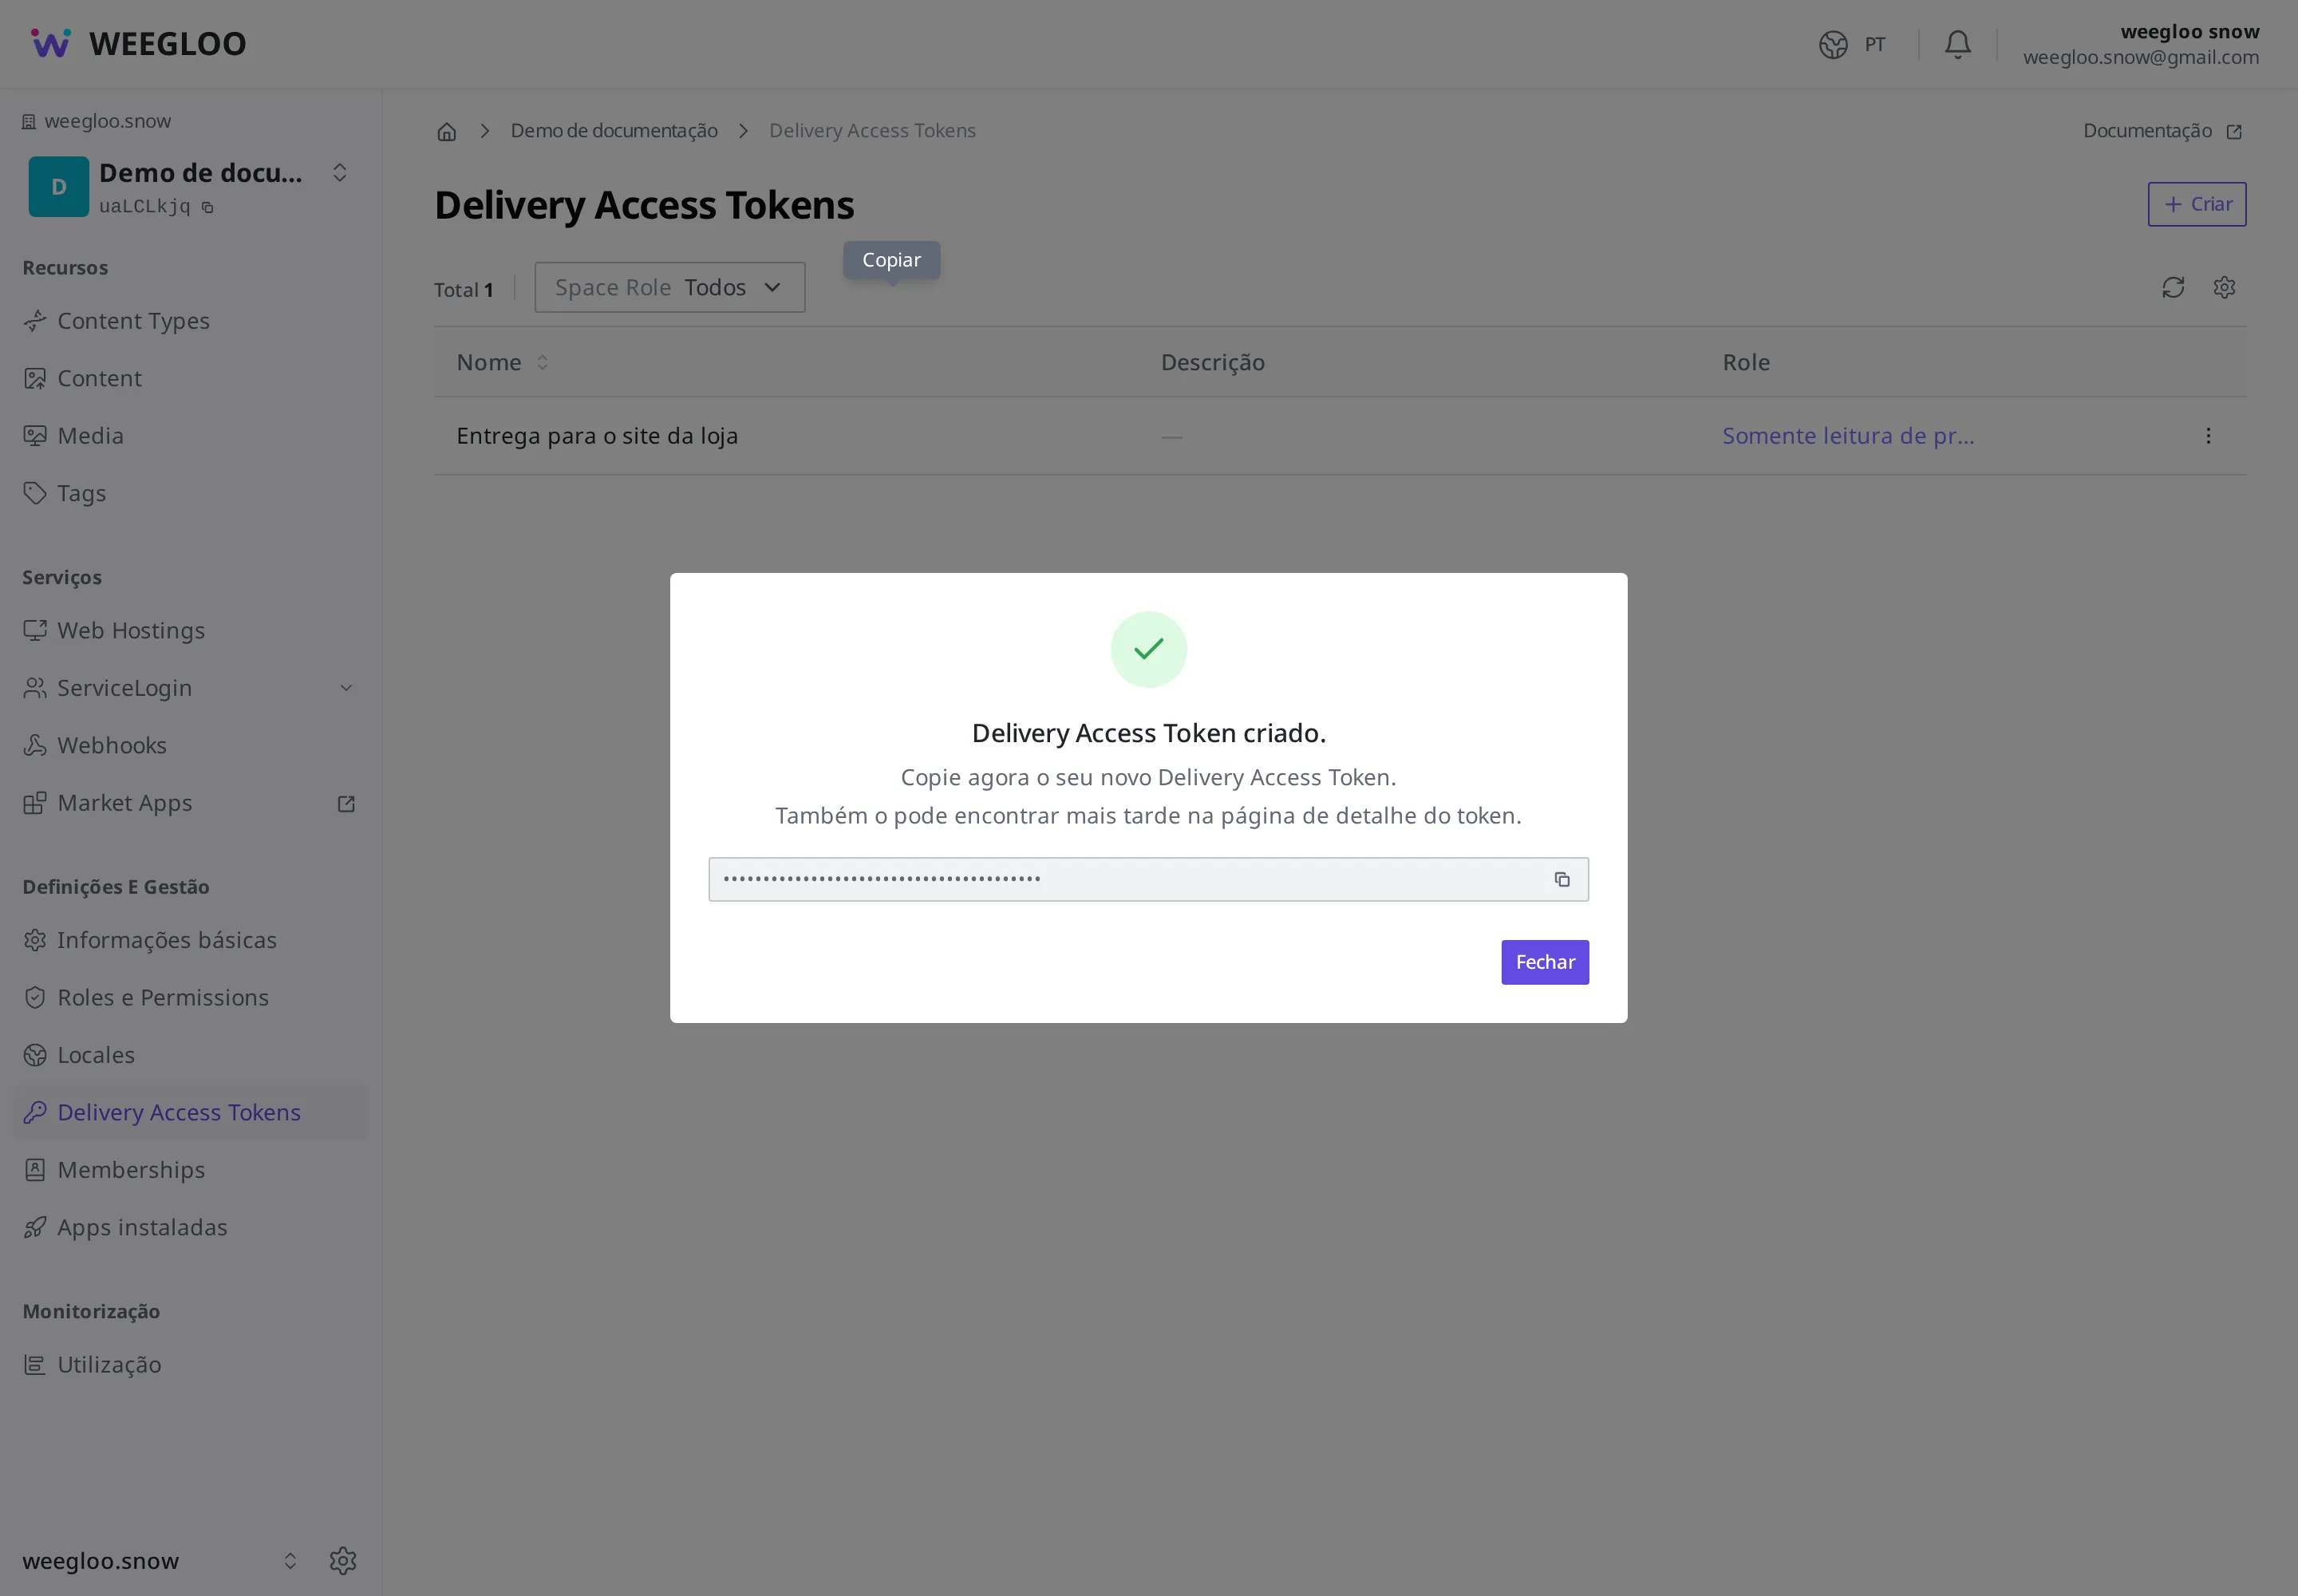Viewport: 2298px width, 1596px height.
Task: Click the Descrição column header
Action: click(x=1212, y=362)
